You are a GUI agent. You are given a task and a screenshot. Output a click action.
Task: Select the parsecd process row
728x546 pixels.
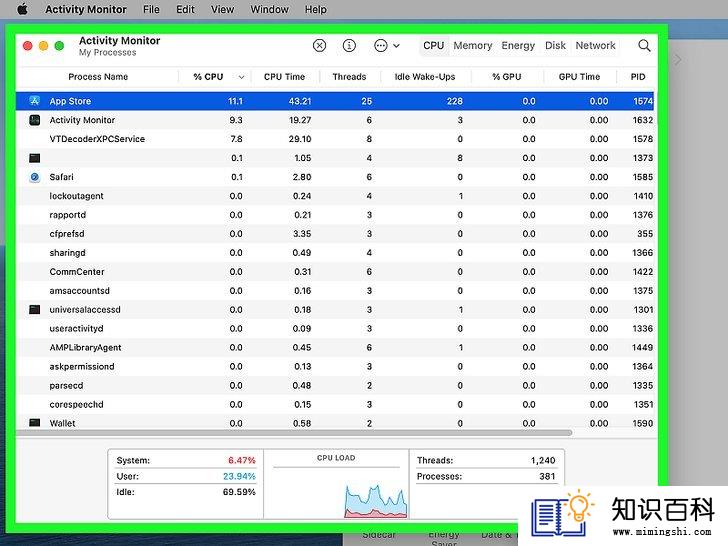[335, 385]
